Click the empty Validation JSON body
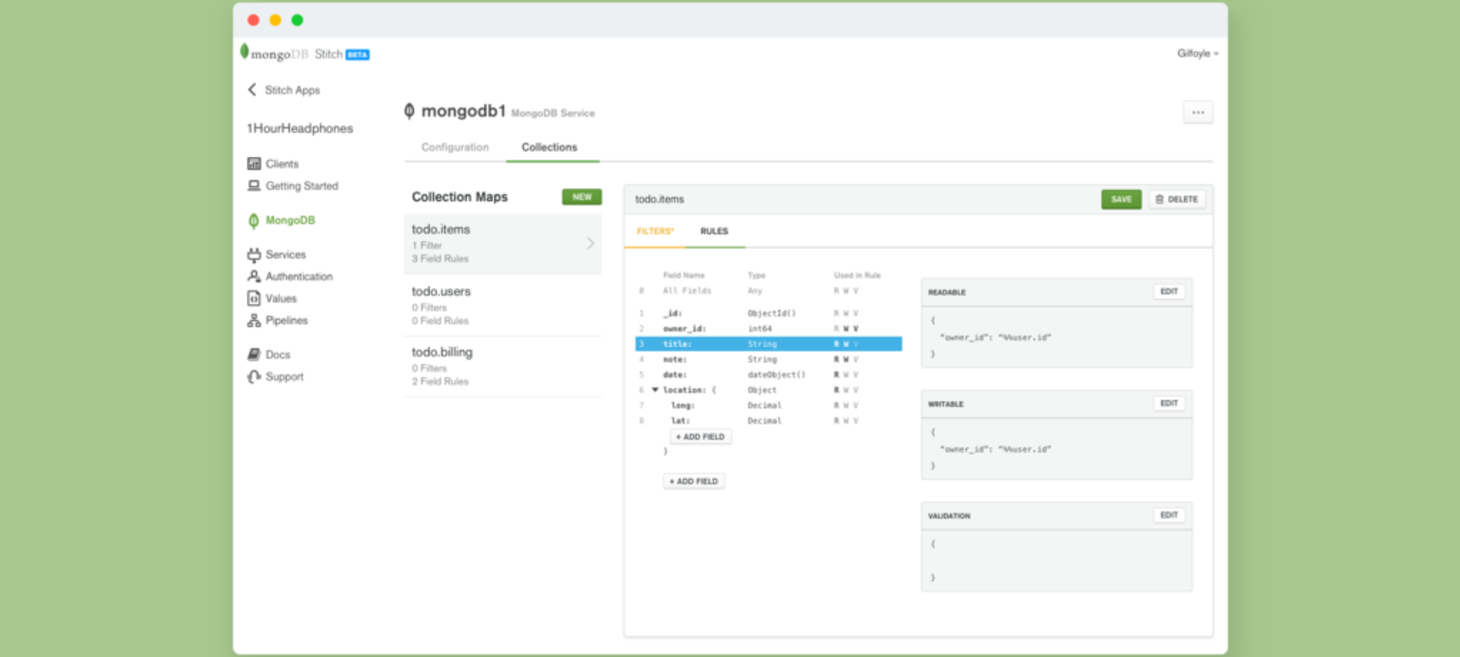This screenshot has width=1460, height=657. [1057, 560]
